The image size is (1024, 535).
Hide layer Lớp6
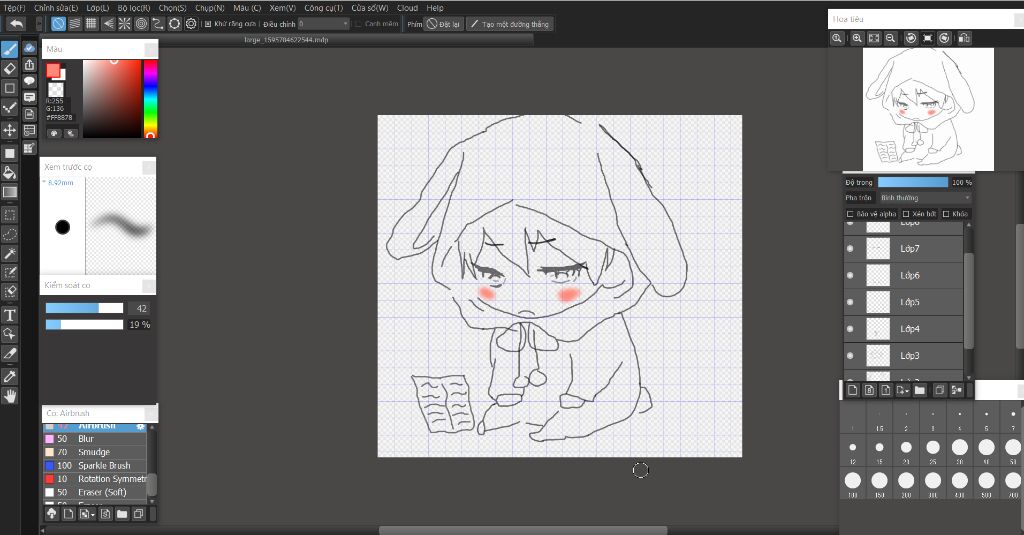click(x=850, y=276)
